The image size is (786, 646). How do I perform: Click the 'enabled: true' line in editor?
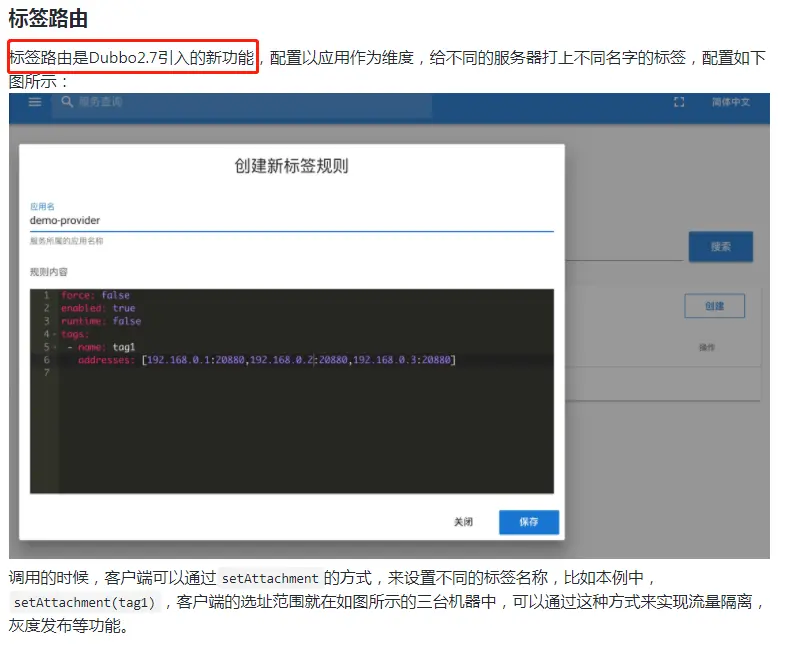pos(98,308)
